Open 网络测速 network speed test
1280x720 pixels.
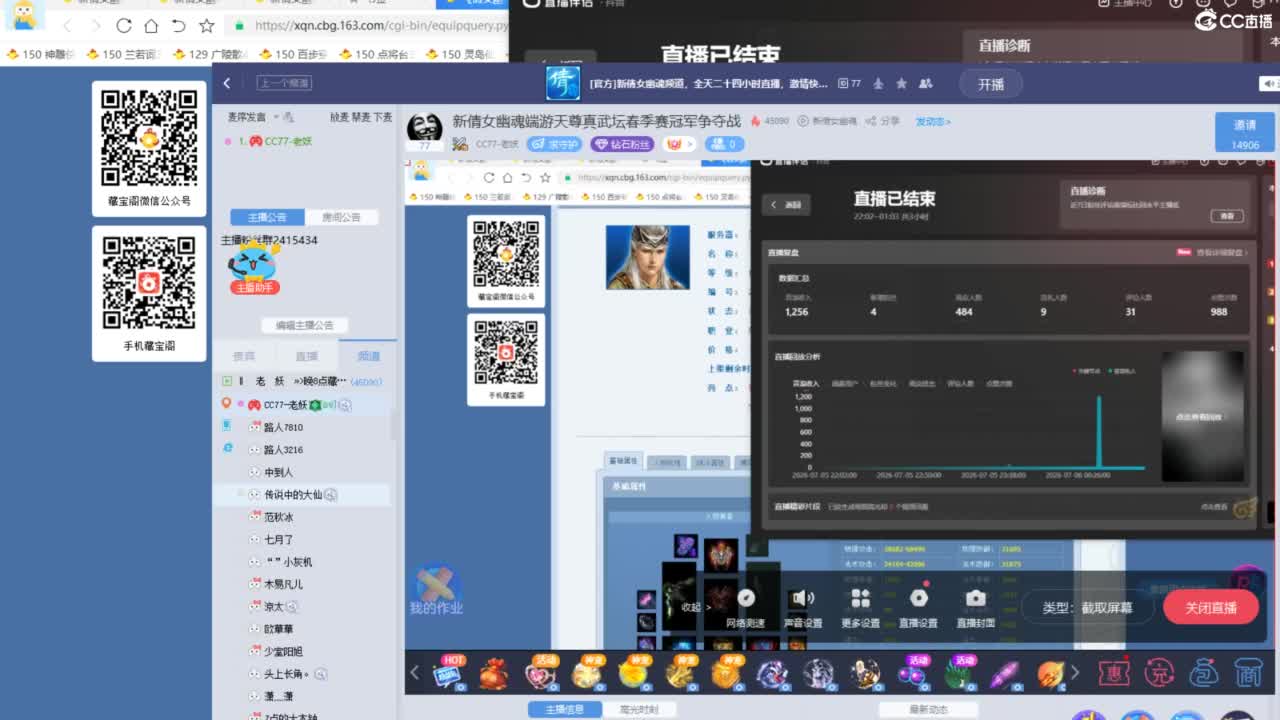tap(745, 608)
